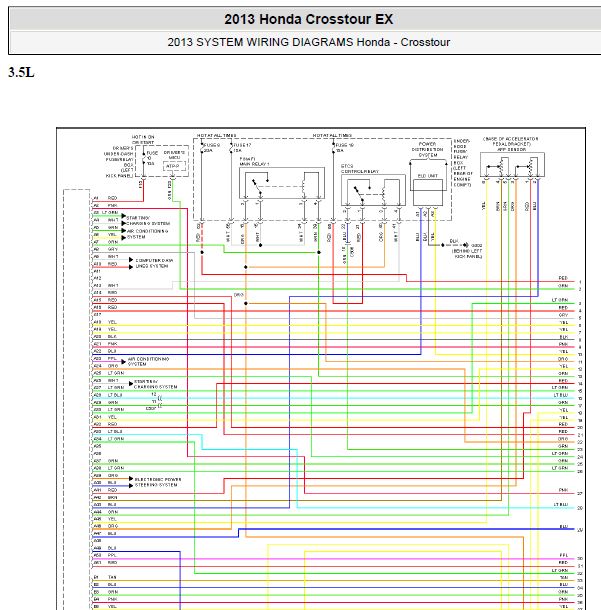Click the arrowhead on pin A30 BLU wire
The height and width of the screenshot is (610, 601).
click(131, 486)
